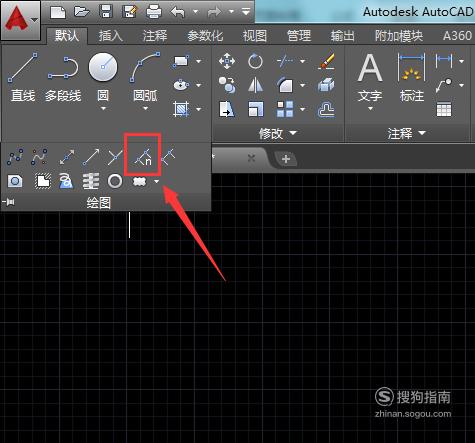The height and width of the screenshot is (443, 475).
Task: Create a new drawing from quick access
Action: (x=58, y=12)
